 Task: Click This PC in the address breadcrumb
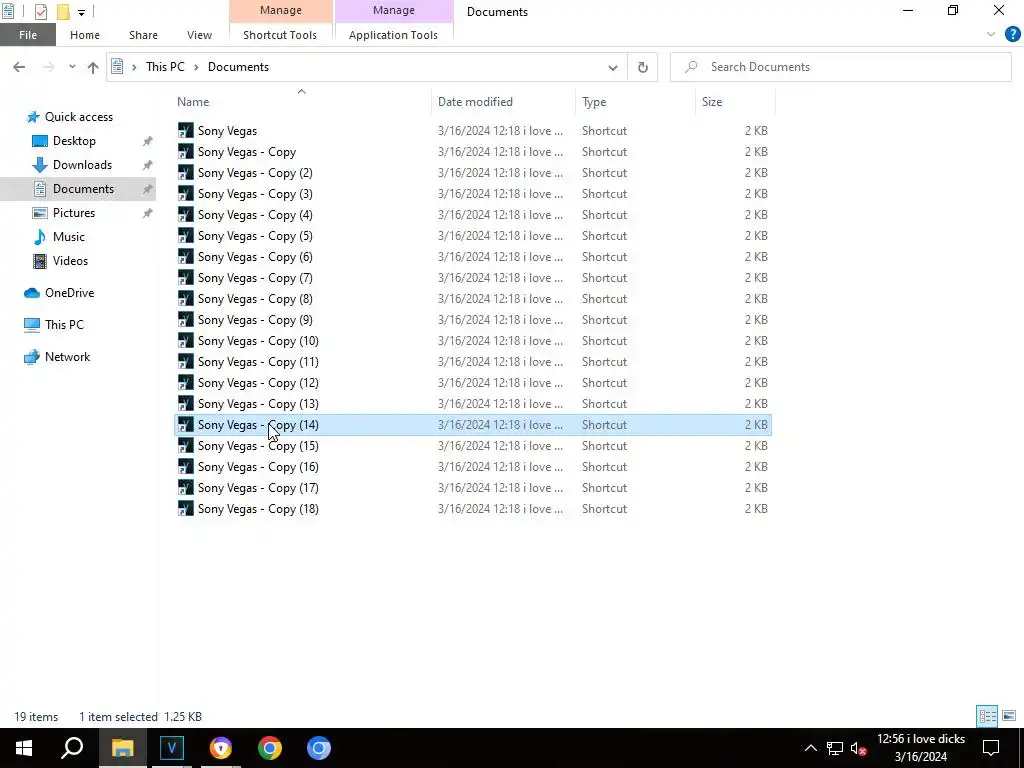pos(165,67)
